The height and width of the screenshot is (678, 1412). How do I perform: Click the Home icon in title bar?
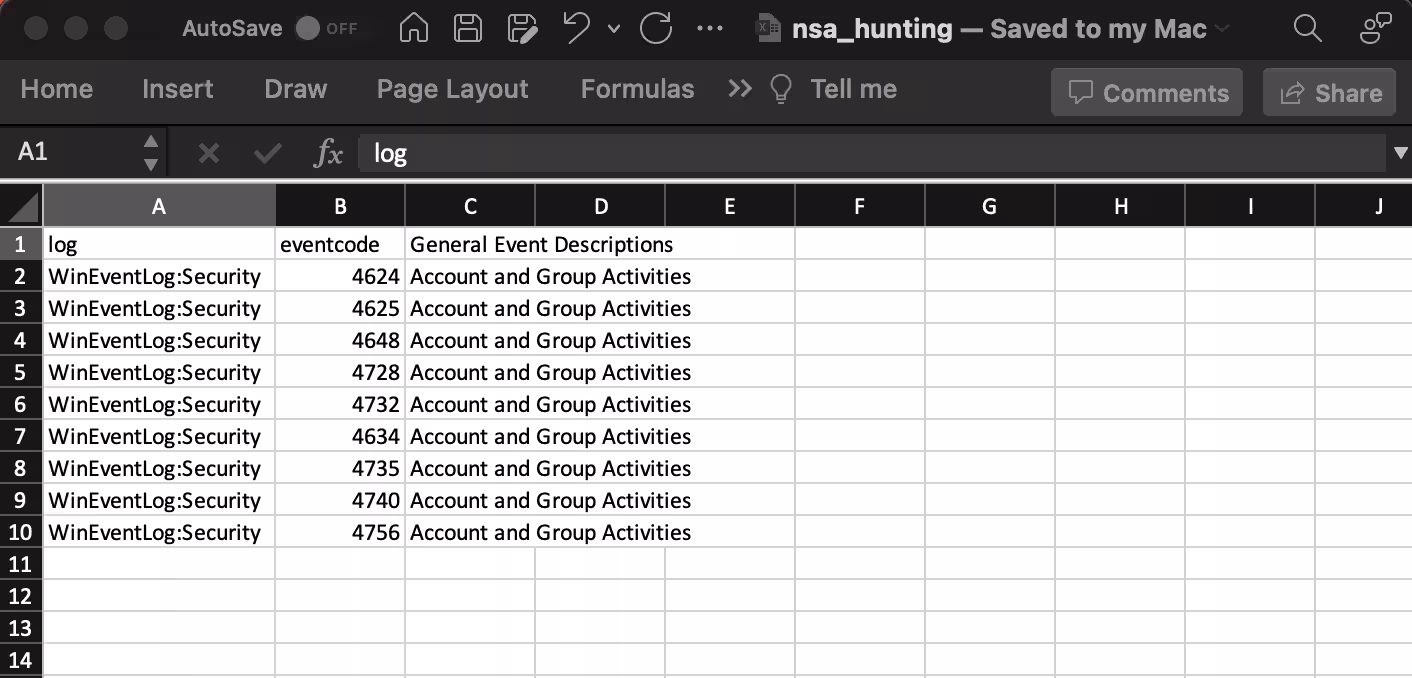413,29
